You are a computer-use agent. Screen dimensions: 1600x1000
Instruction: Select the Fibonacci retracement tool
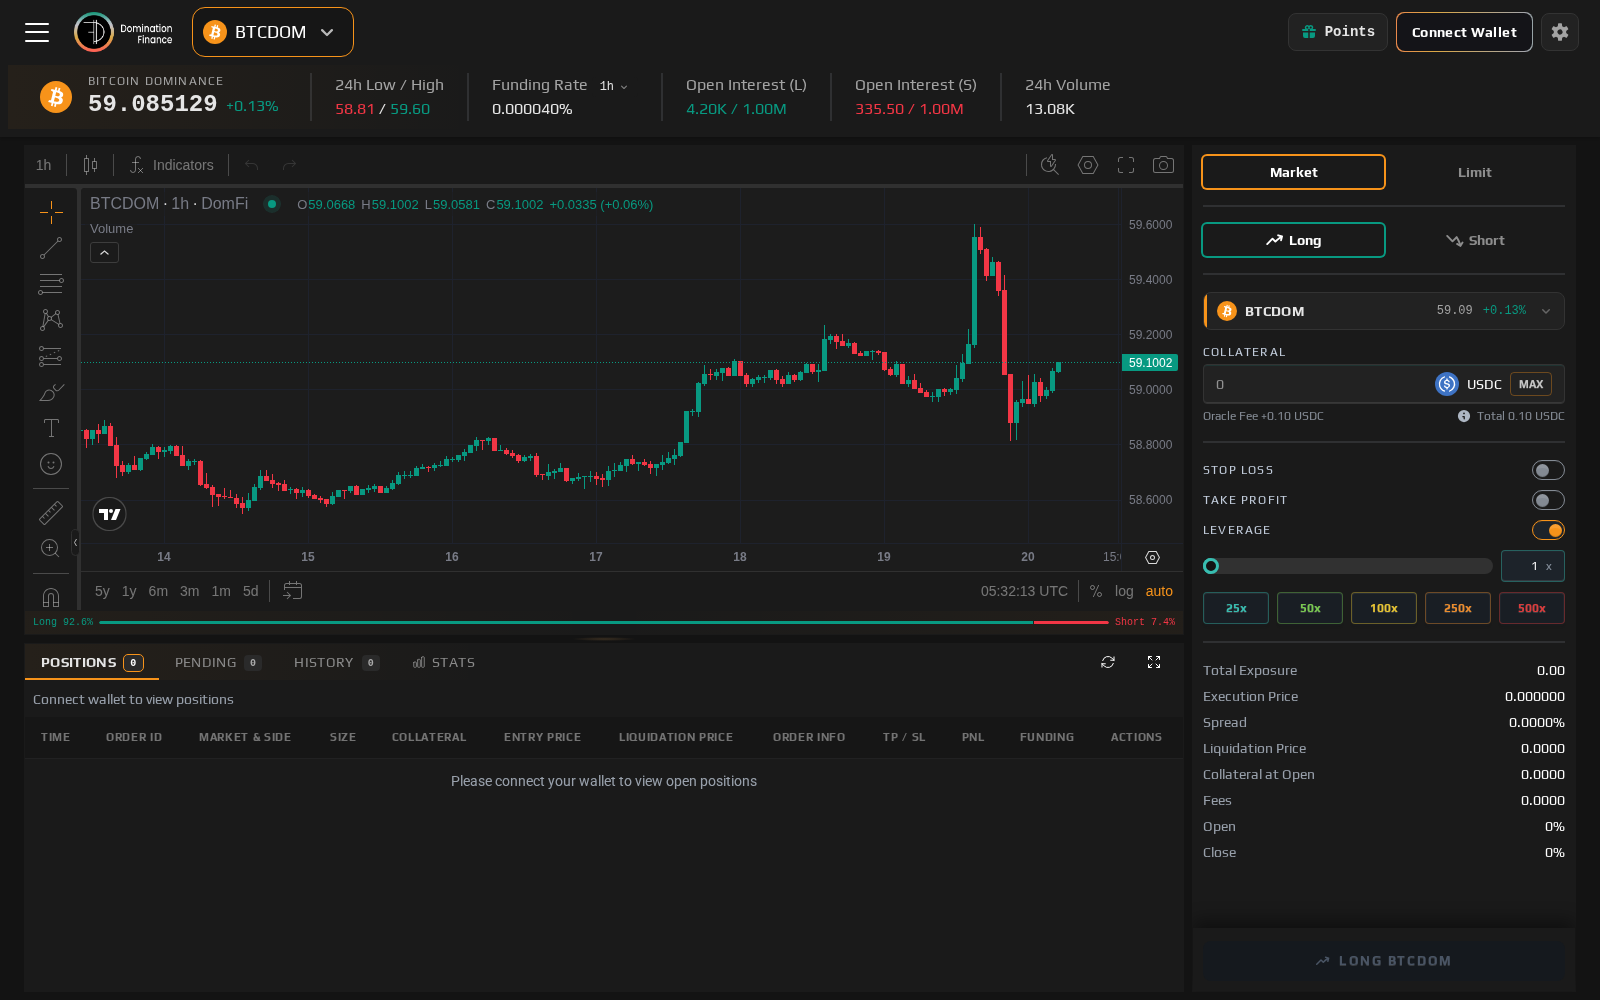[51, 284]
